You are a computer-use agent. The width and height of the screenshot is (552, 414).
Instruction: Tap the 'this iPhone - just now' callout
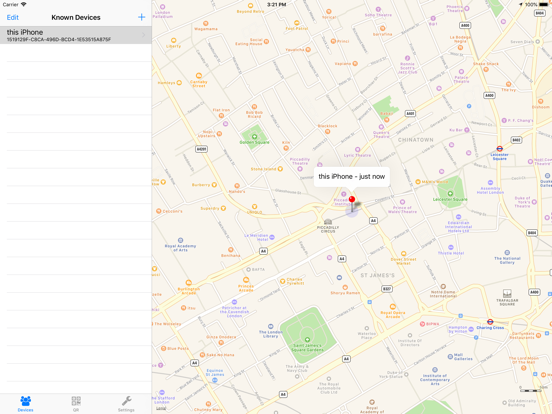[352, 176]
